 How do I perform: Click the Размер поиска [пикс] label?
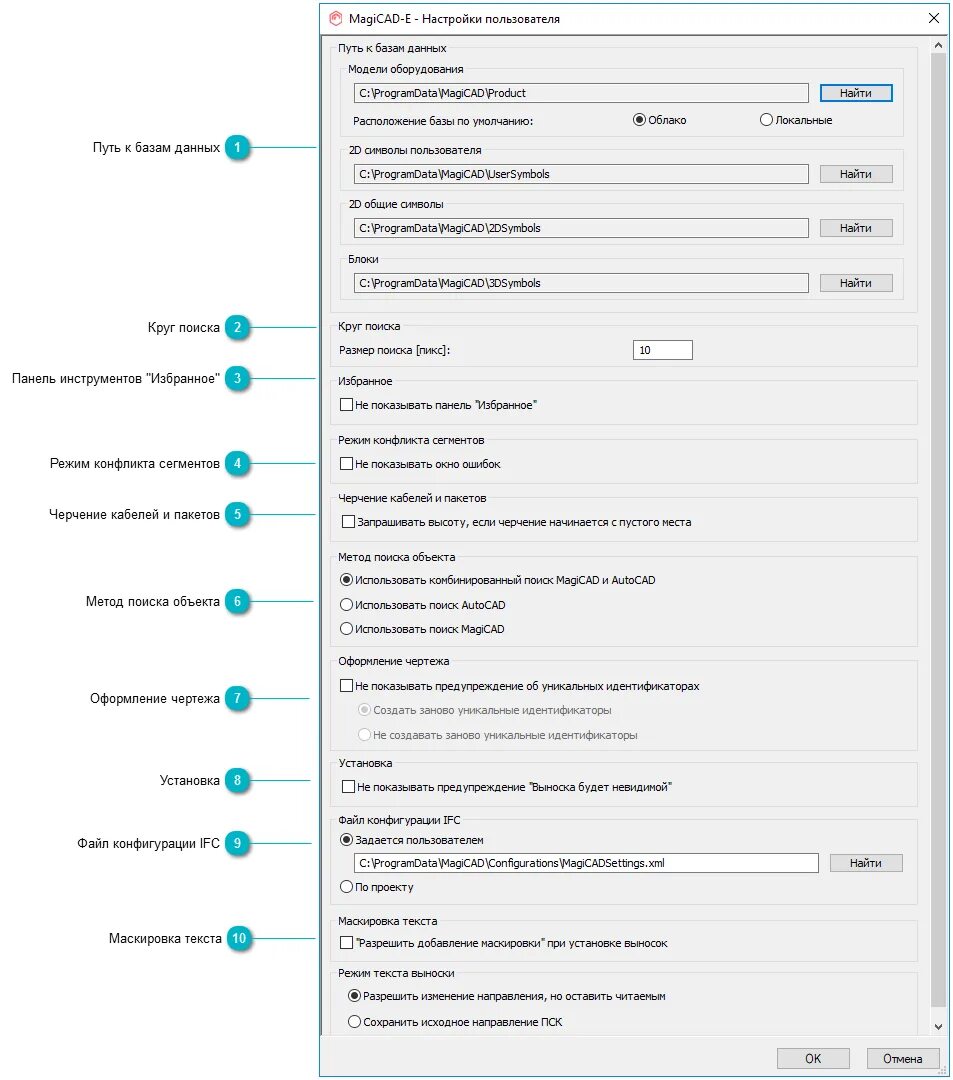point(395,350)
